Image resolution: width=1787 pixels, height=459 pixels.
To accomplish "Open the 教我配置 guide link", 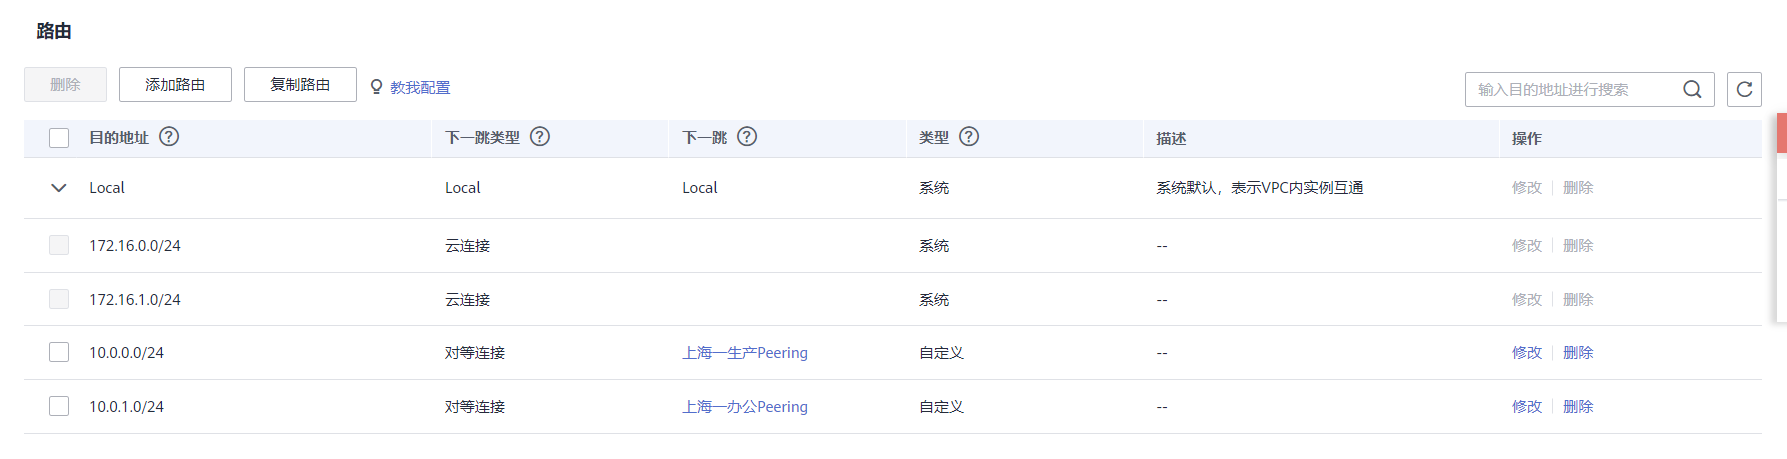I will click(x=420, y=88).
